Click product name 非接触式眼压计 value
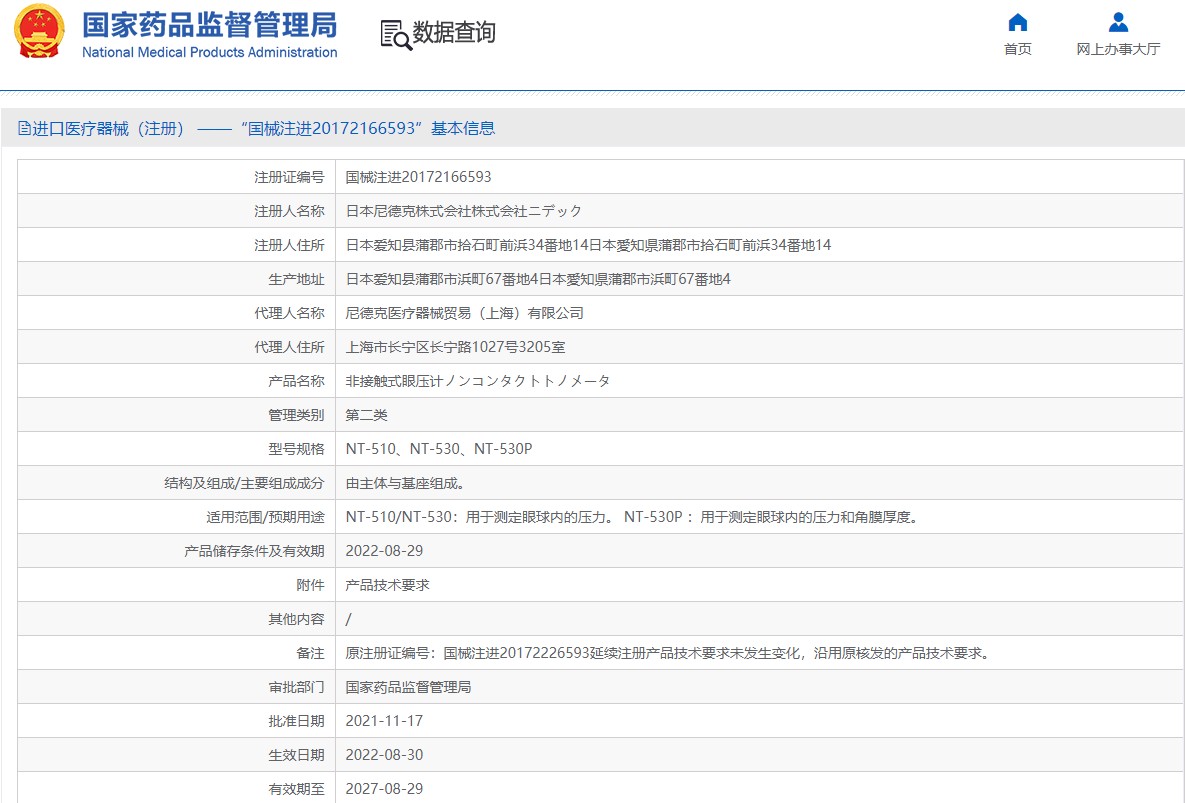1185x803 pixels. pyautogui.click(x=478, y=381)
